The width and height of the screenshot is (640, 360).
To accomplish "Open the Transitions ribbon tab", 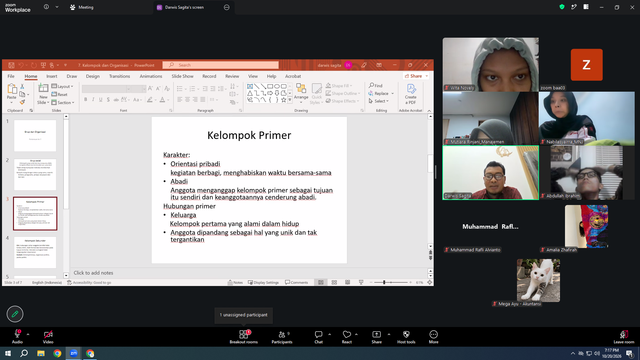I will tap(119, 76).
